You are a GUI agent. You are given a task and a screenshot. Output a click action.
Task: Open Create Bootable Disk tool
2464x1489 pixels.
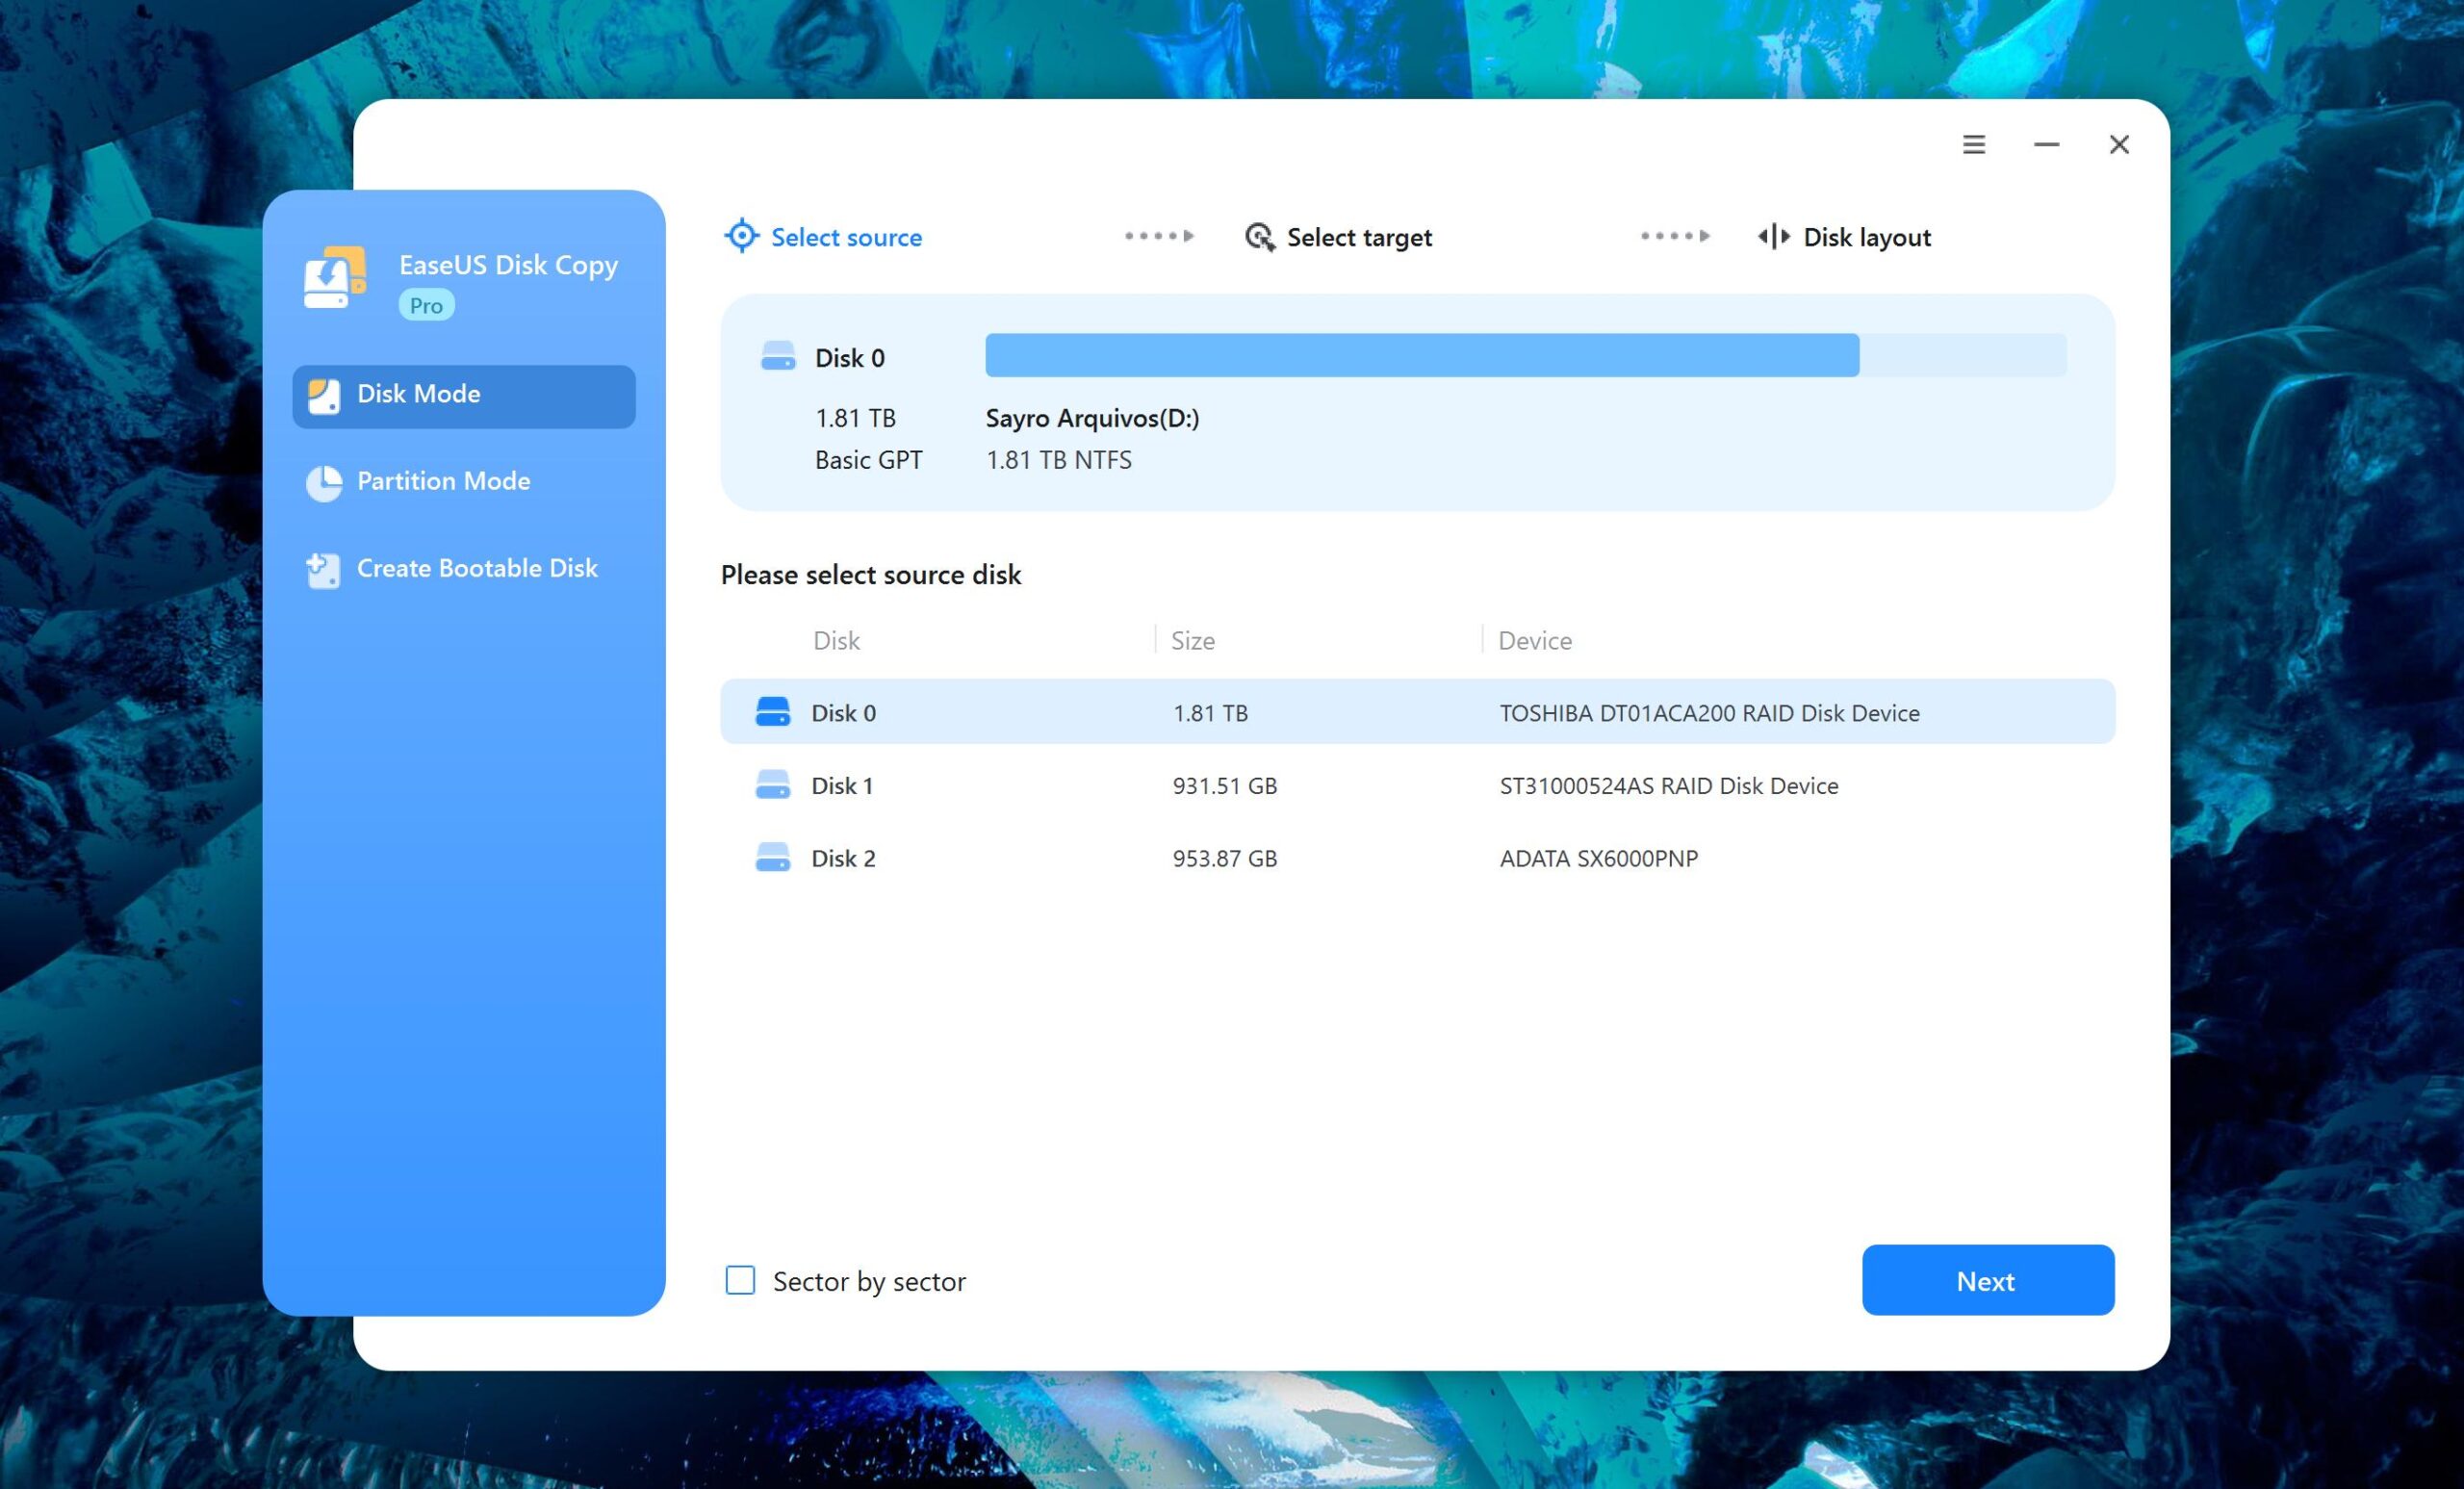[476, 568]
